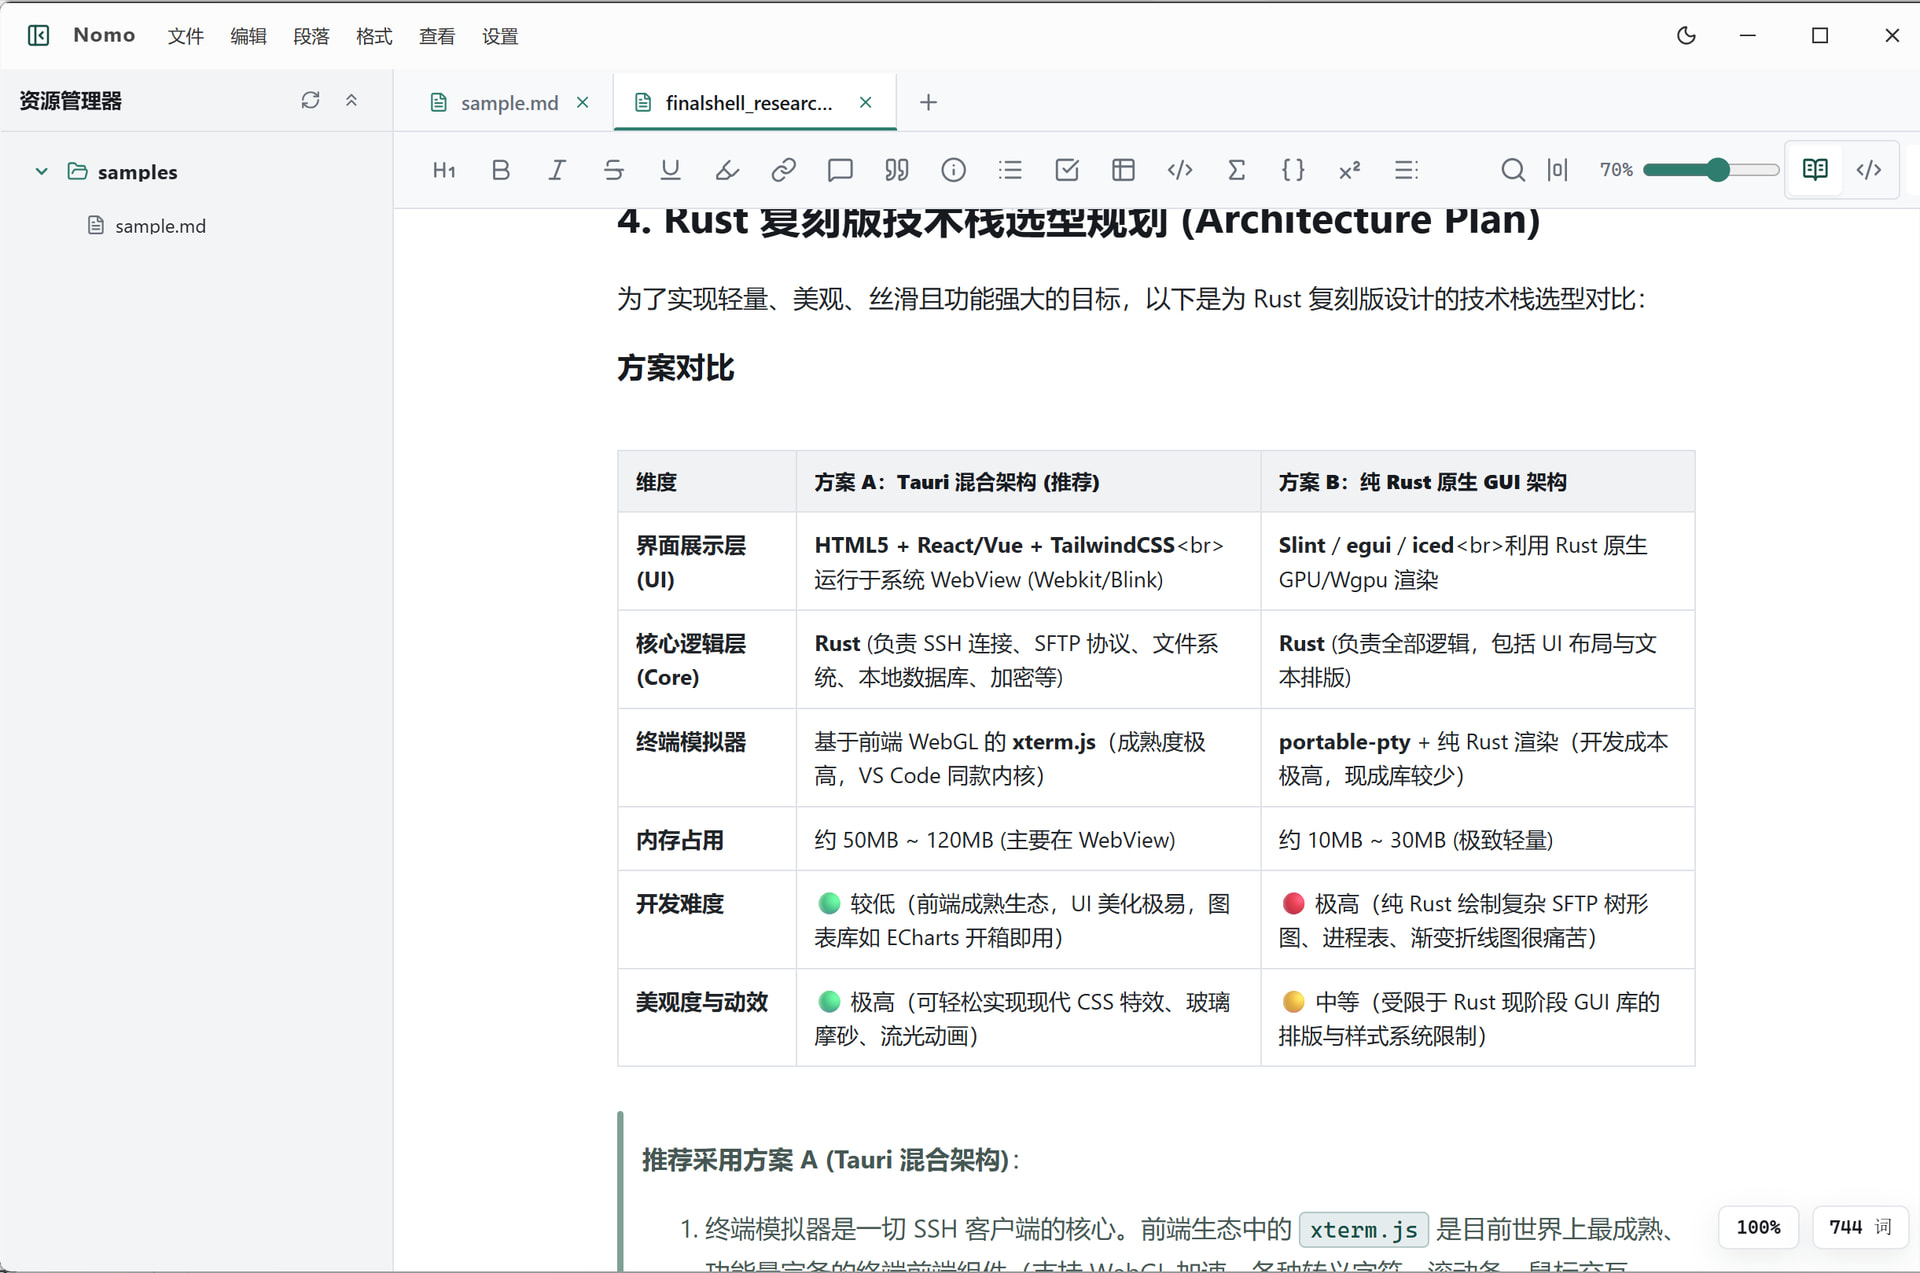Click the 开发难度 table cell
Screen dimensions: 1920x1273
[707, 920]
